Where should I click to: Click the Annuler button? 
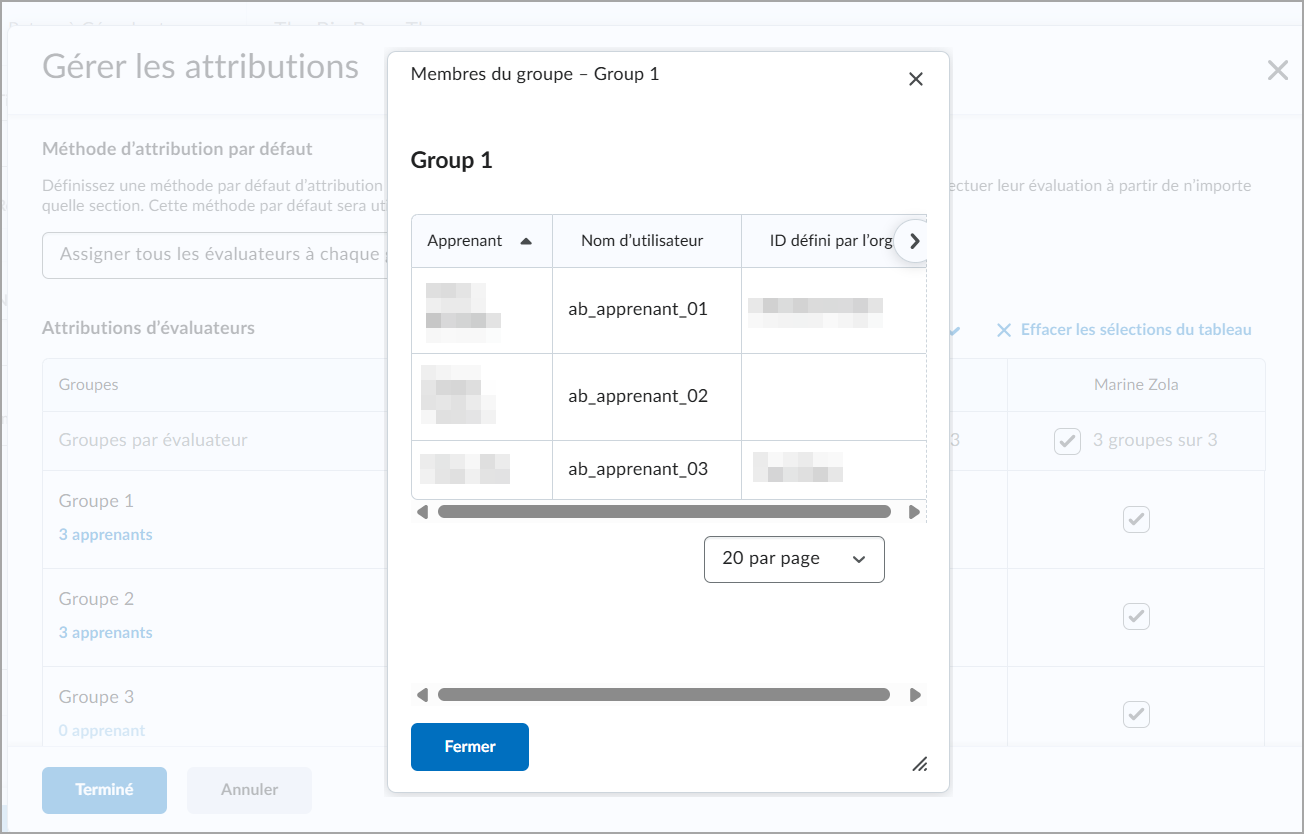tap(248, 790)
